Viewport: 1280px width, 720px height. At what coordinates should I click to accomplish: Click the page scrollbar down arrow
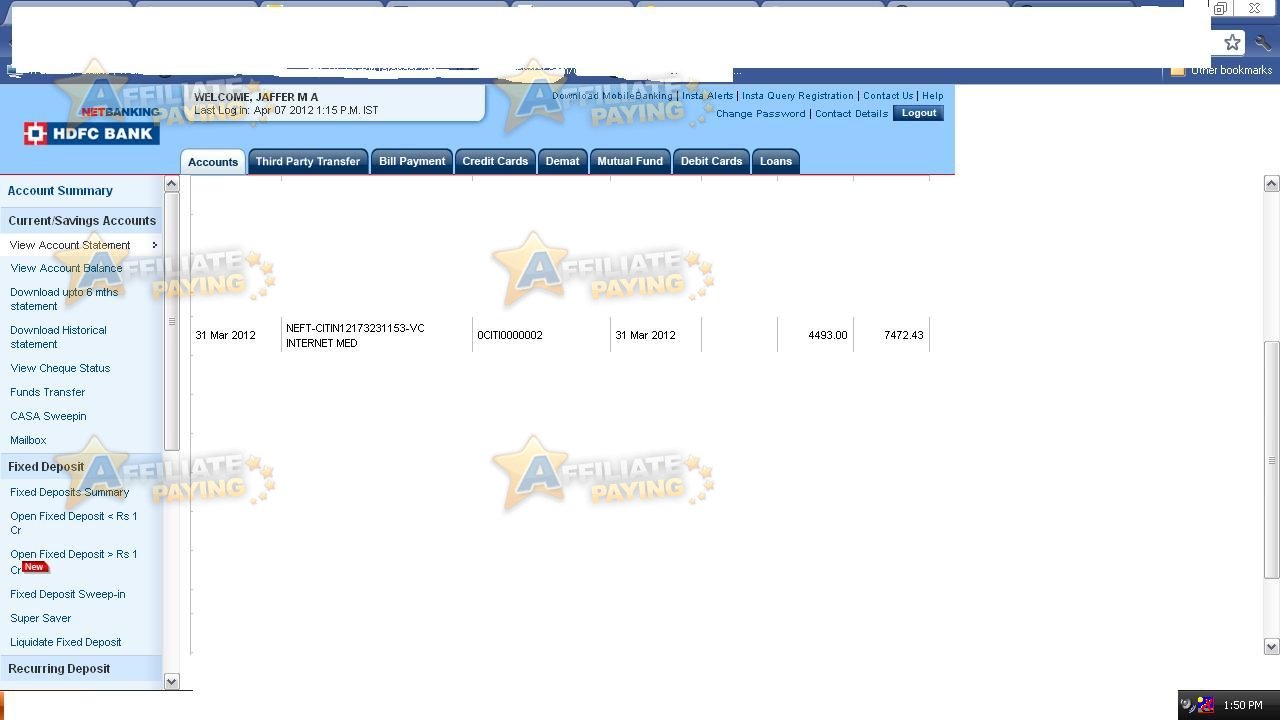(x=1272, y=646)
